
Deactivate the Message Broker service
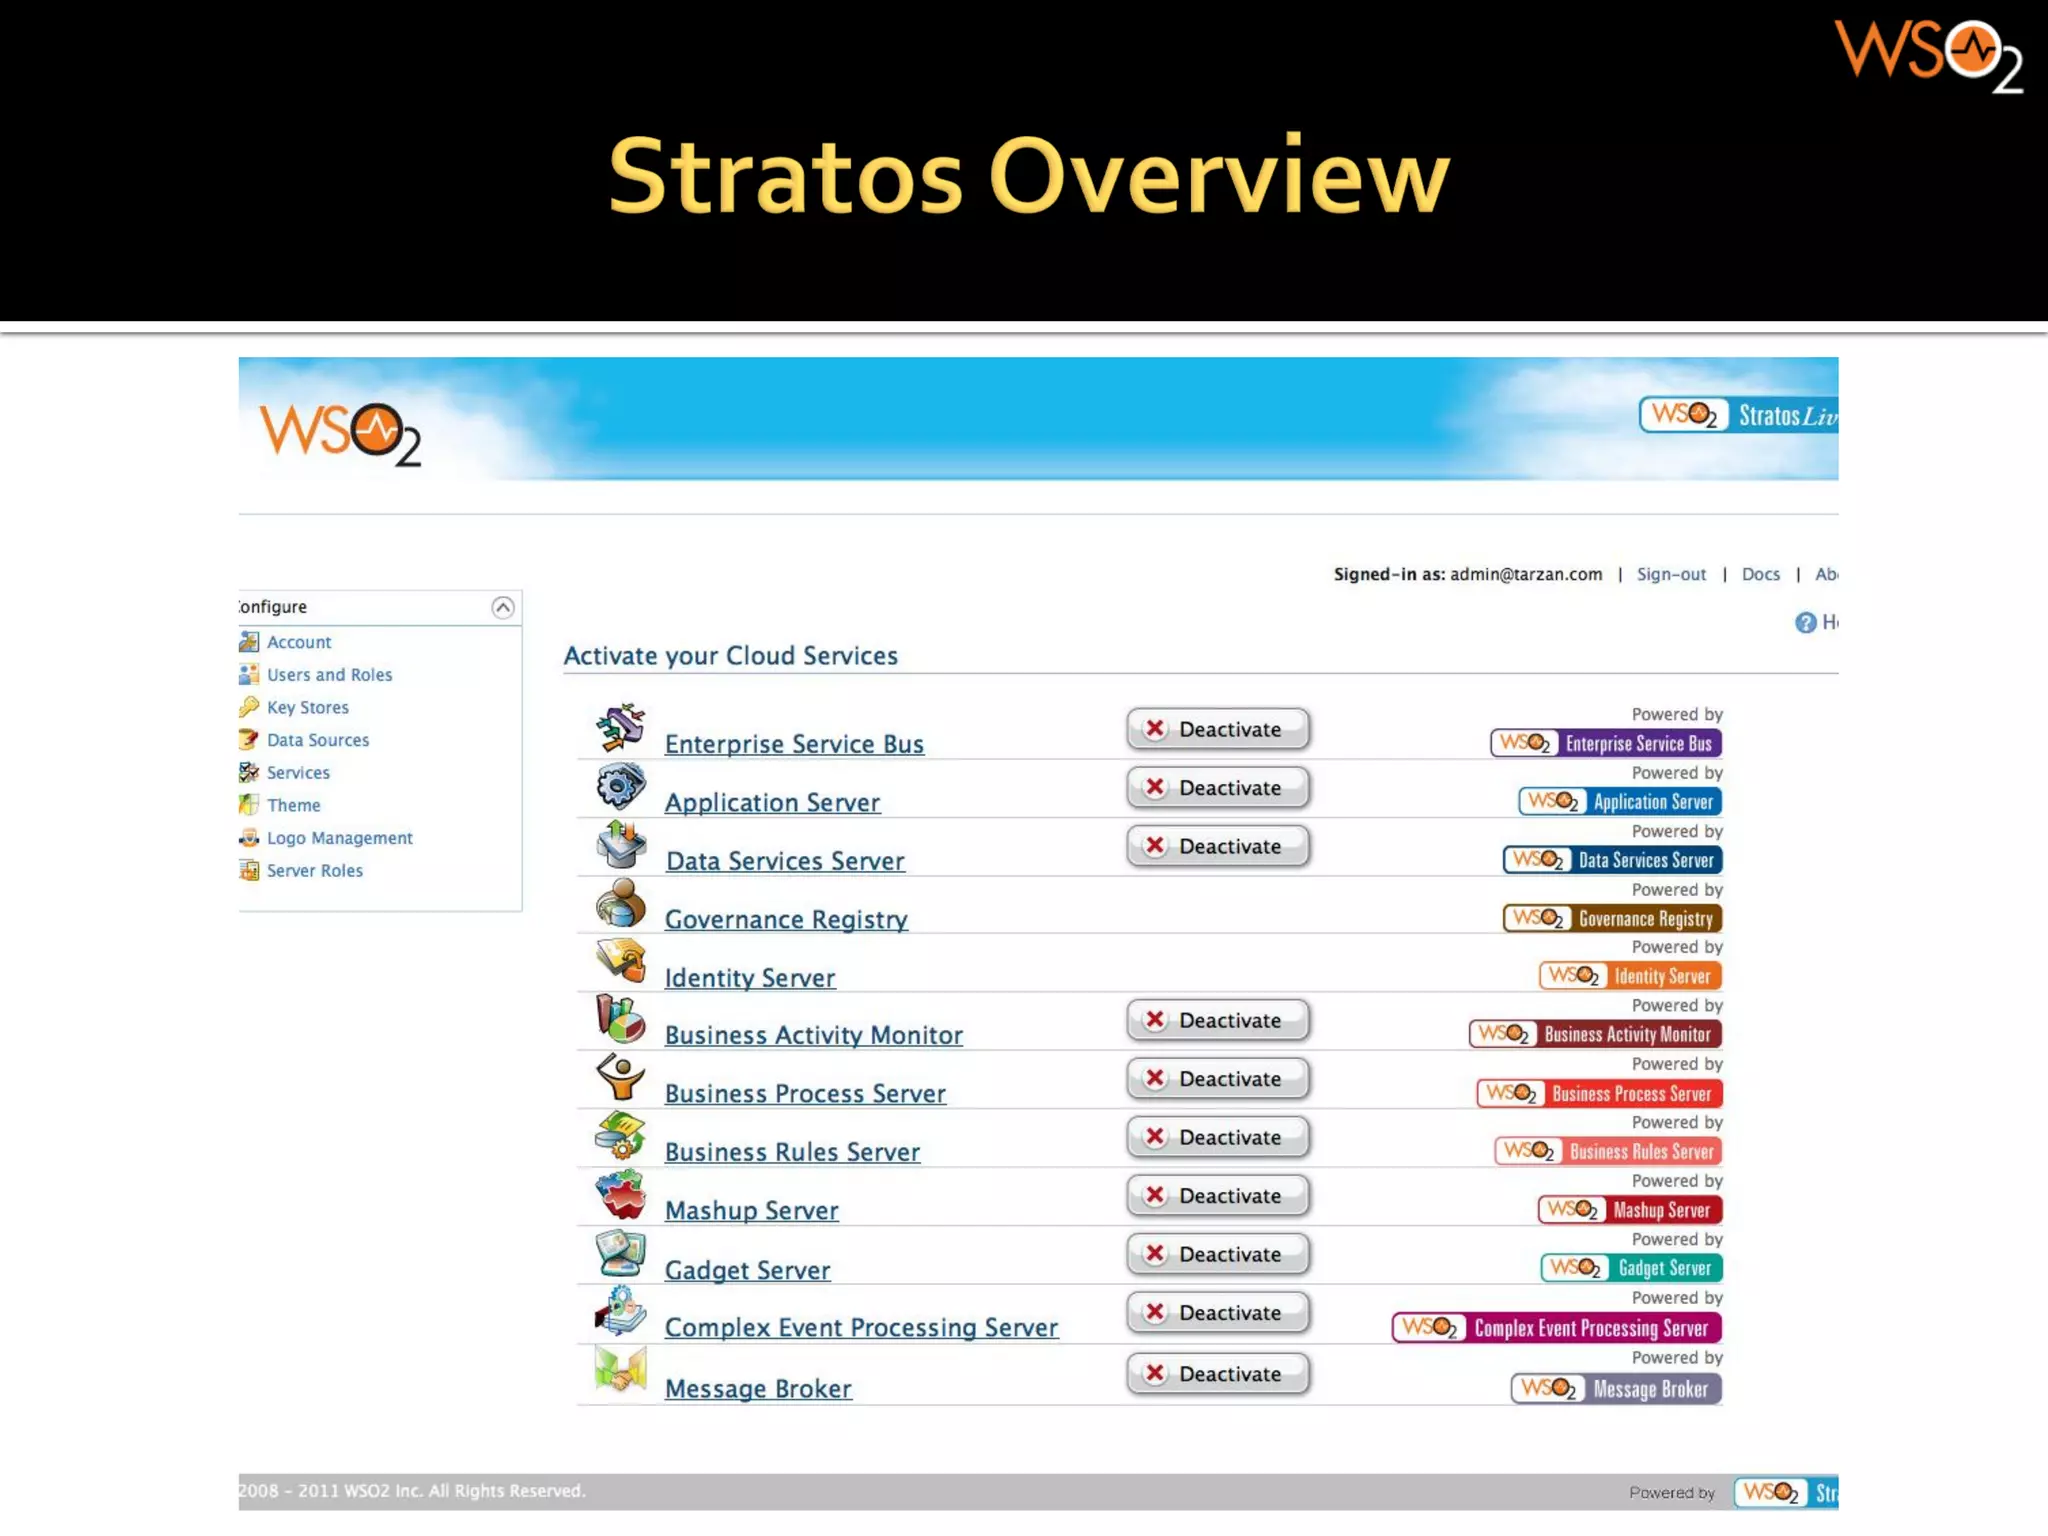coord(1217,1374)
